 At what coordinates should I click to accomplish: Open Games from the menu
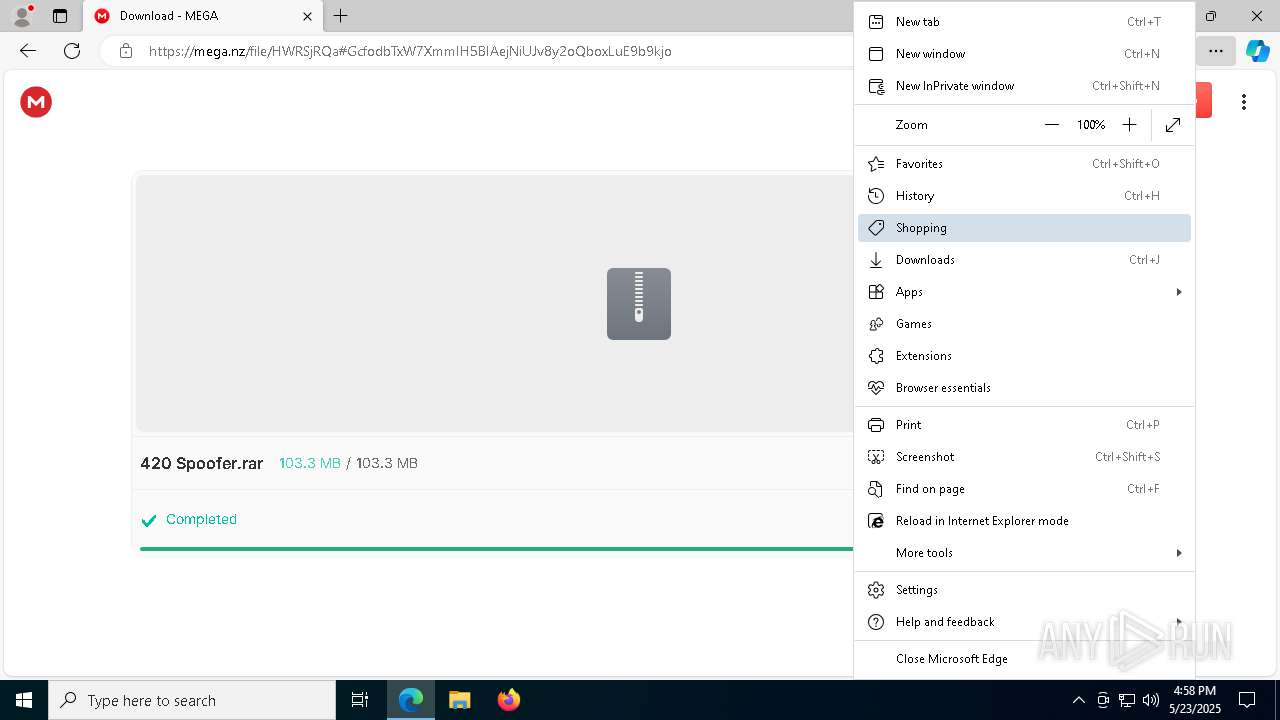coord(1024,324)
